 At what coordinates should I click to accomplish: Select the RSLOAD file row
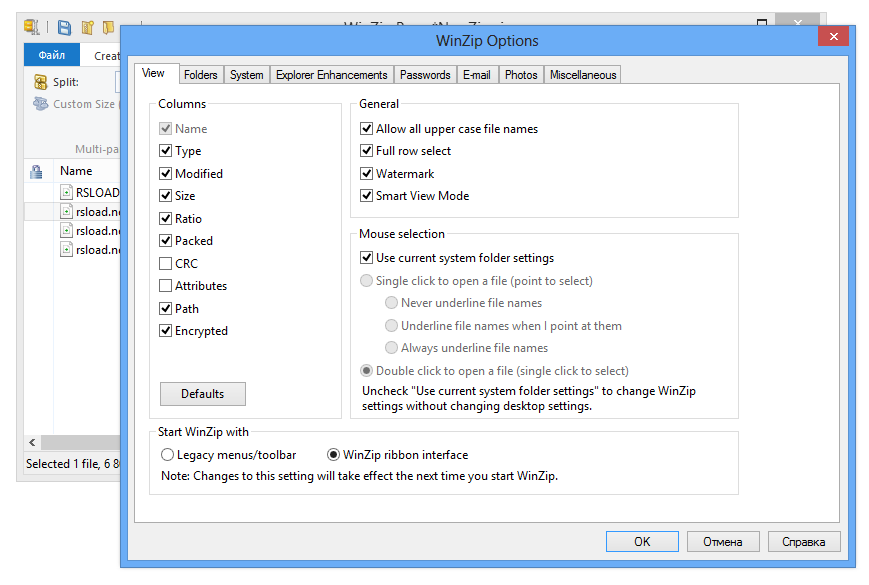tap(73, 192)
